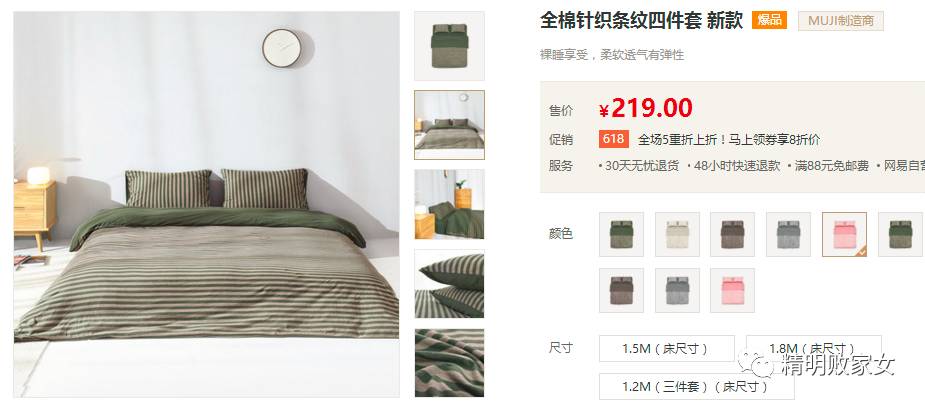Viewport: 925px width, 405px height.
Task: Show the fabric texture close-up thumbnail
Action: (x=449, y=363)
